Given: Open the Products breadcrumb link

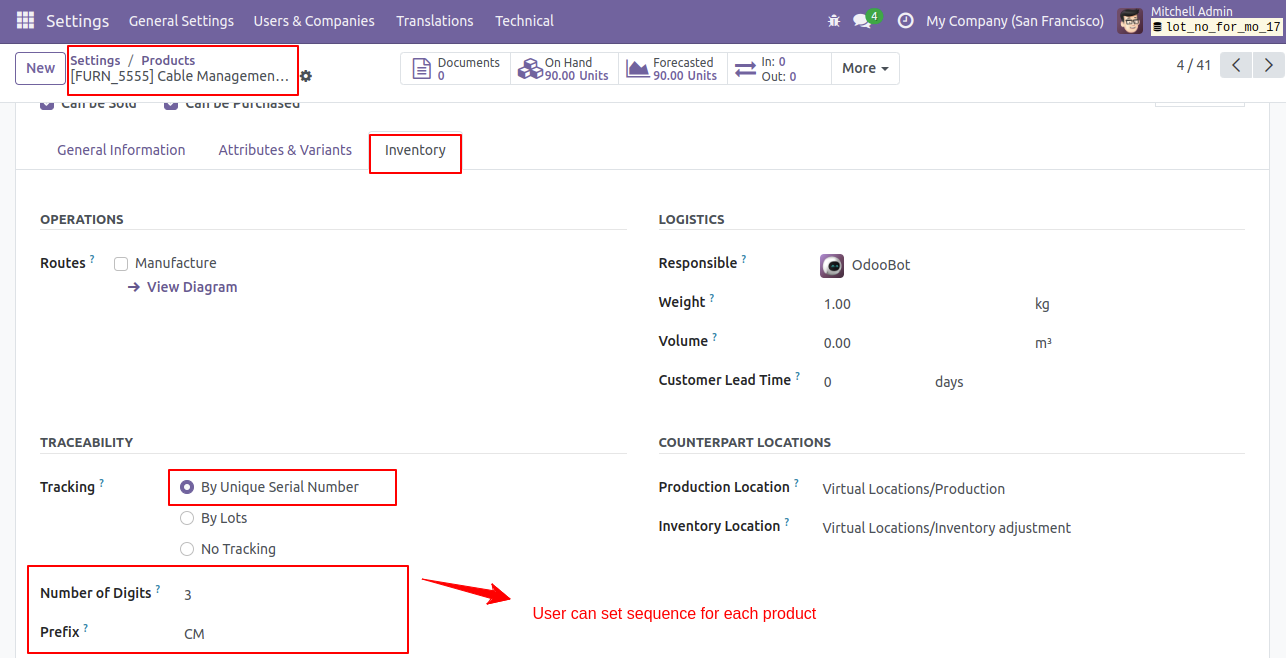Looking at the screenshot, I should pyautogui.click(x=168, y=61).
